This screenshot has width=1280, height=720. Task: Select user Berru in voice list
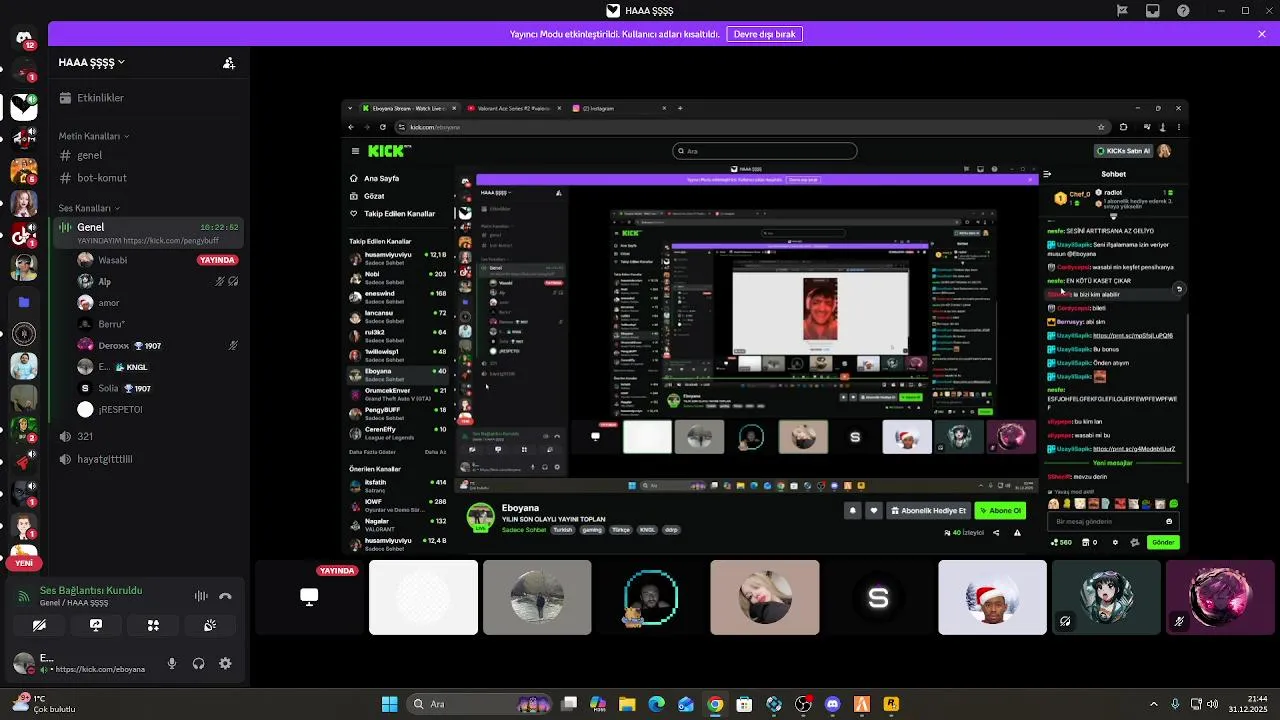point(158,324)
